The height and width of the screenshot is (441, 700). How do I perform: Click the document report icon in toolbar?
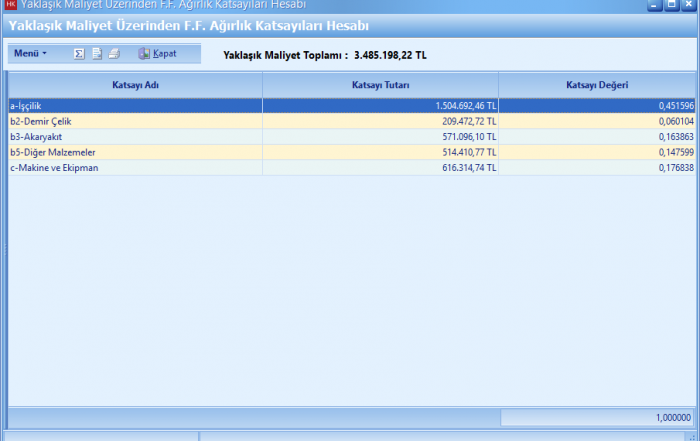[96, 53]
